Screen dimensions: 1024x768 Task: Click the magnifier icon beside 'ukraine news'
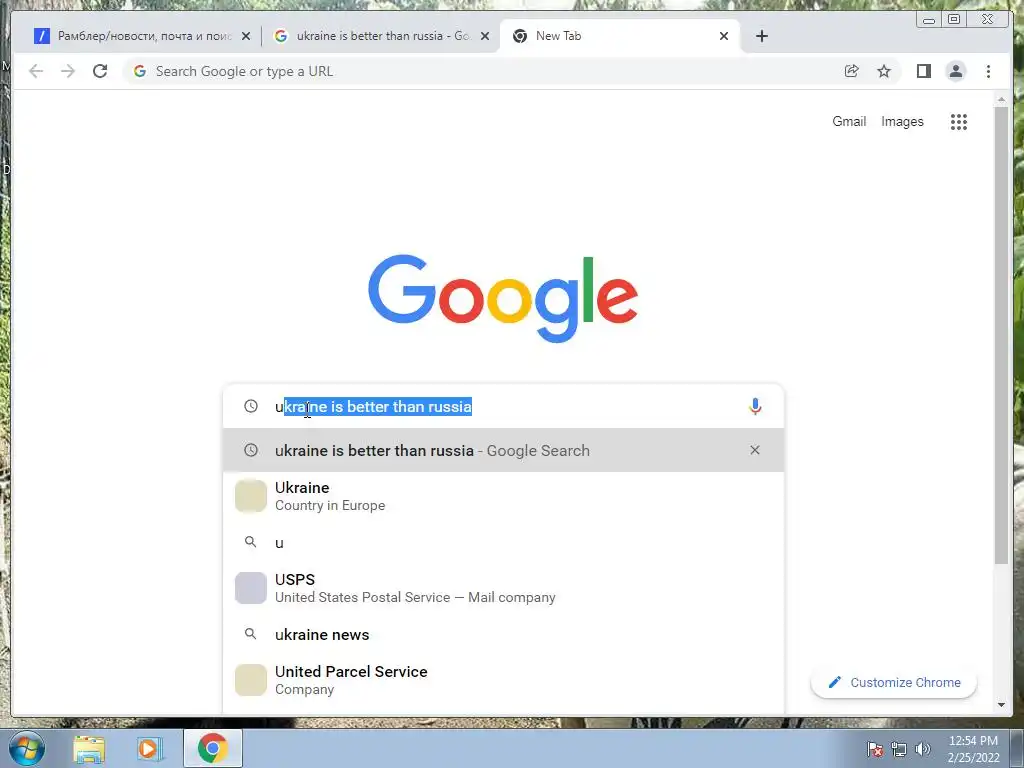tap(250, 633)
